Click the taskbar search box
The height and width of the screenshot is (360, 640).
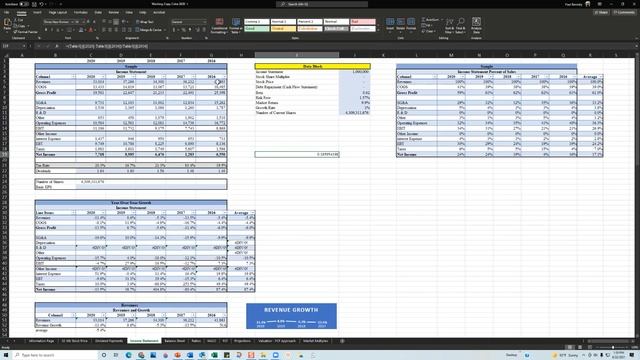tap(54, 355)
